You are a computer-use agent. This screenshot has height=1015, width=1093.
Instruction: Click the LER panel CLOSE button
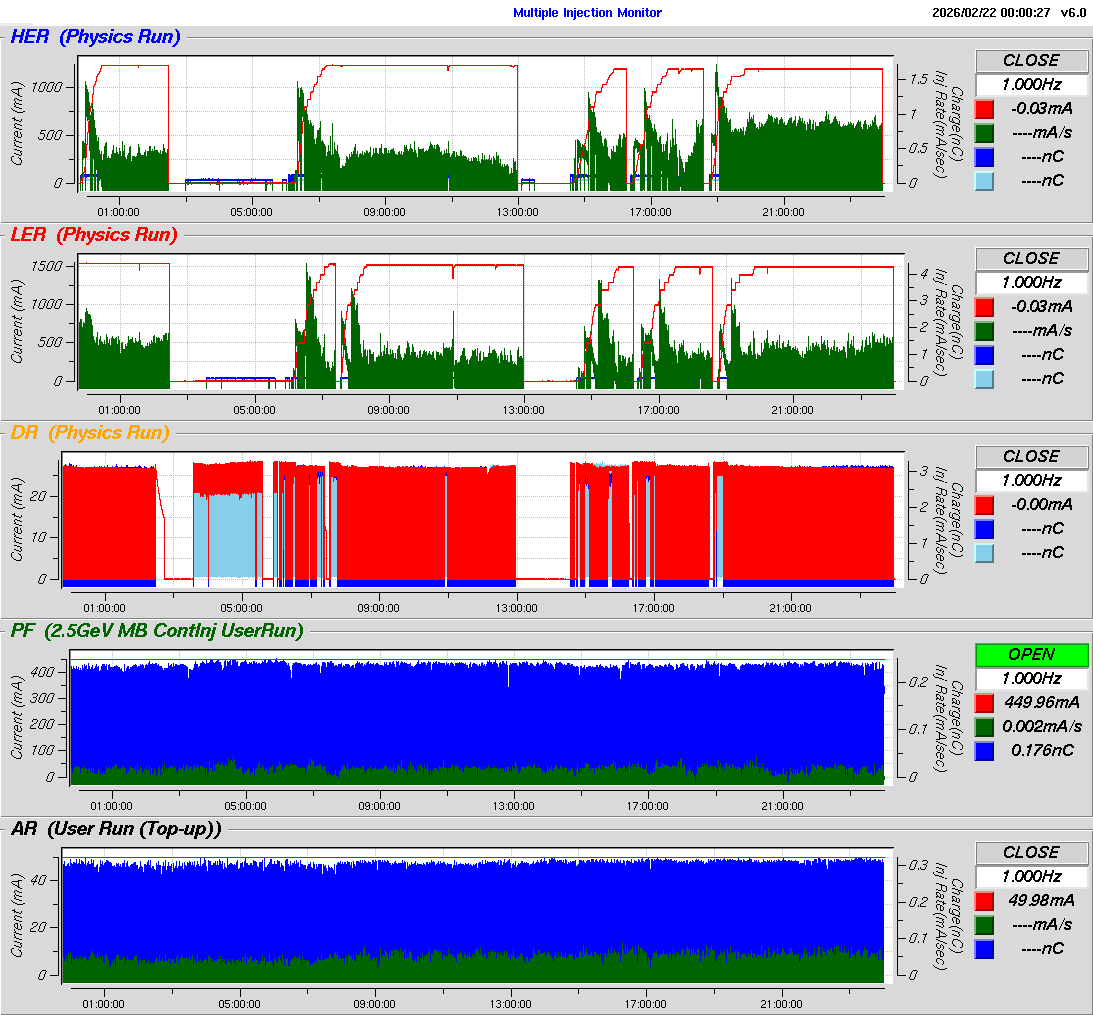click(x=1031, y=258)
